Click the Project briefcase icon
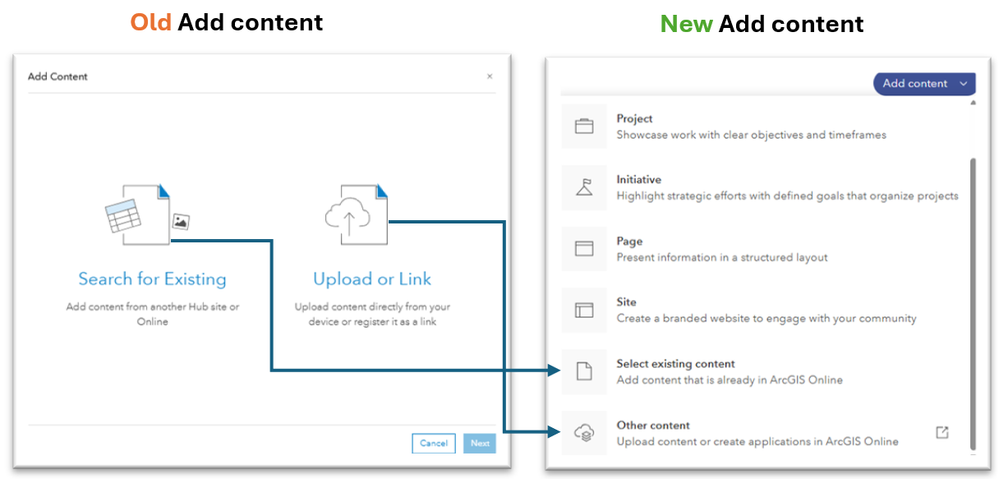Viewport: 999px width, 479px height. coord(584,126)
